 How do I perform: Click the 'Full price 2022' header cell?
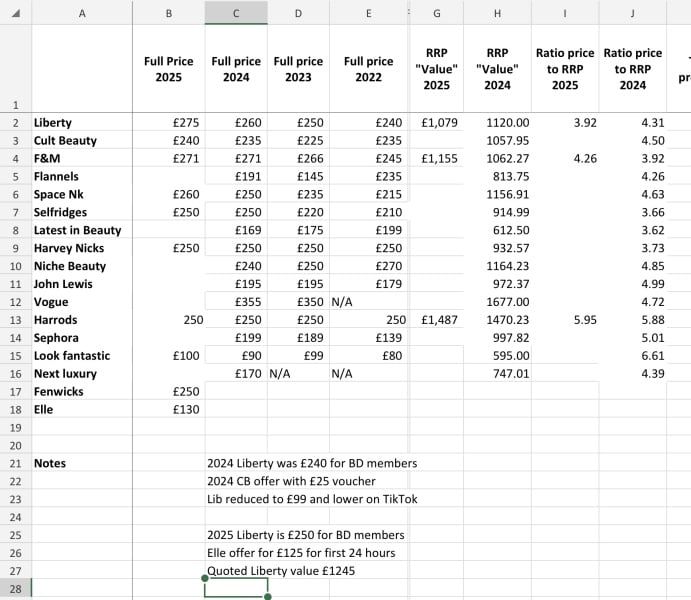(369, 69)
